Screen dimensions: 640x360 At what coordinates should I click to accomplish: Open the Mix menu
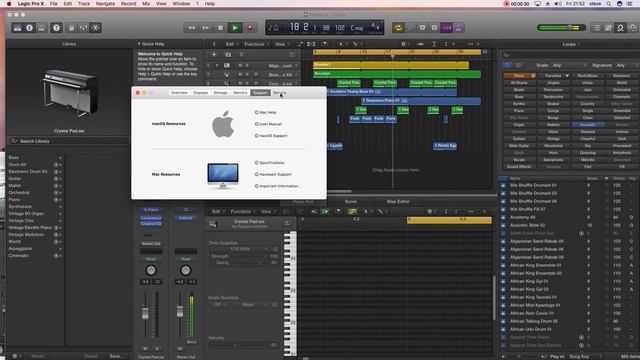point(146,4)
